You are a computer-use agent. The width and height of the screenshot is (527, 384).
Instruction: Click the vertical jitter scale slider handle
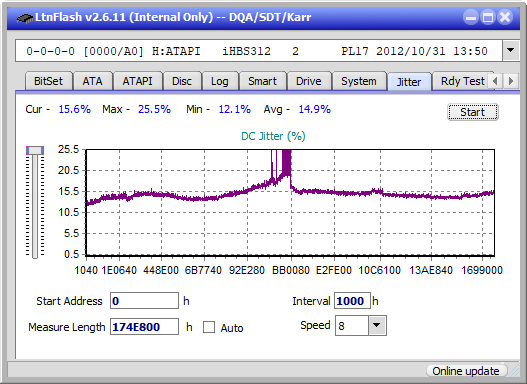pos(35,150)
